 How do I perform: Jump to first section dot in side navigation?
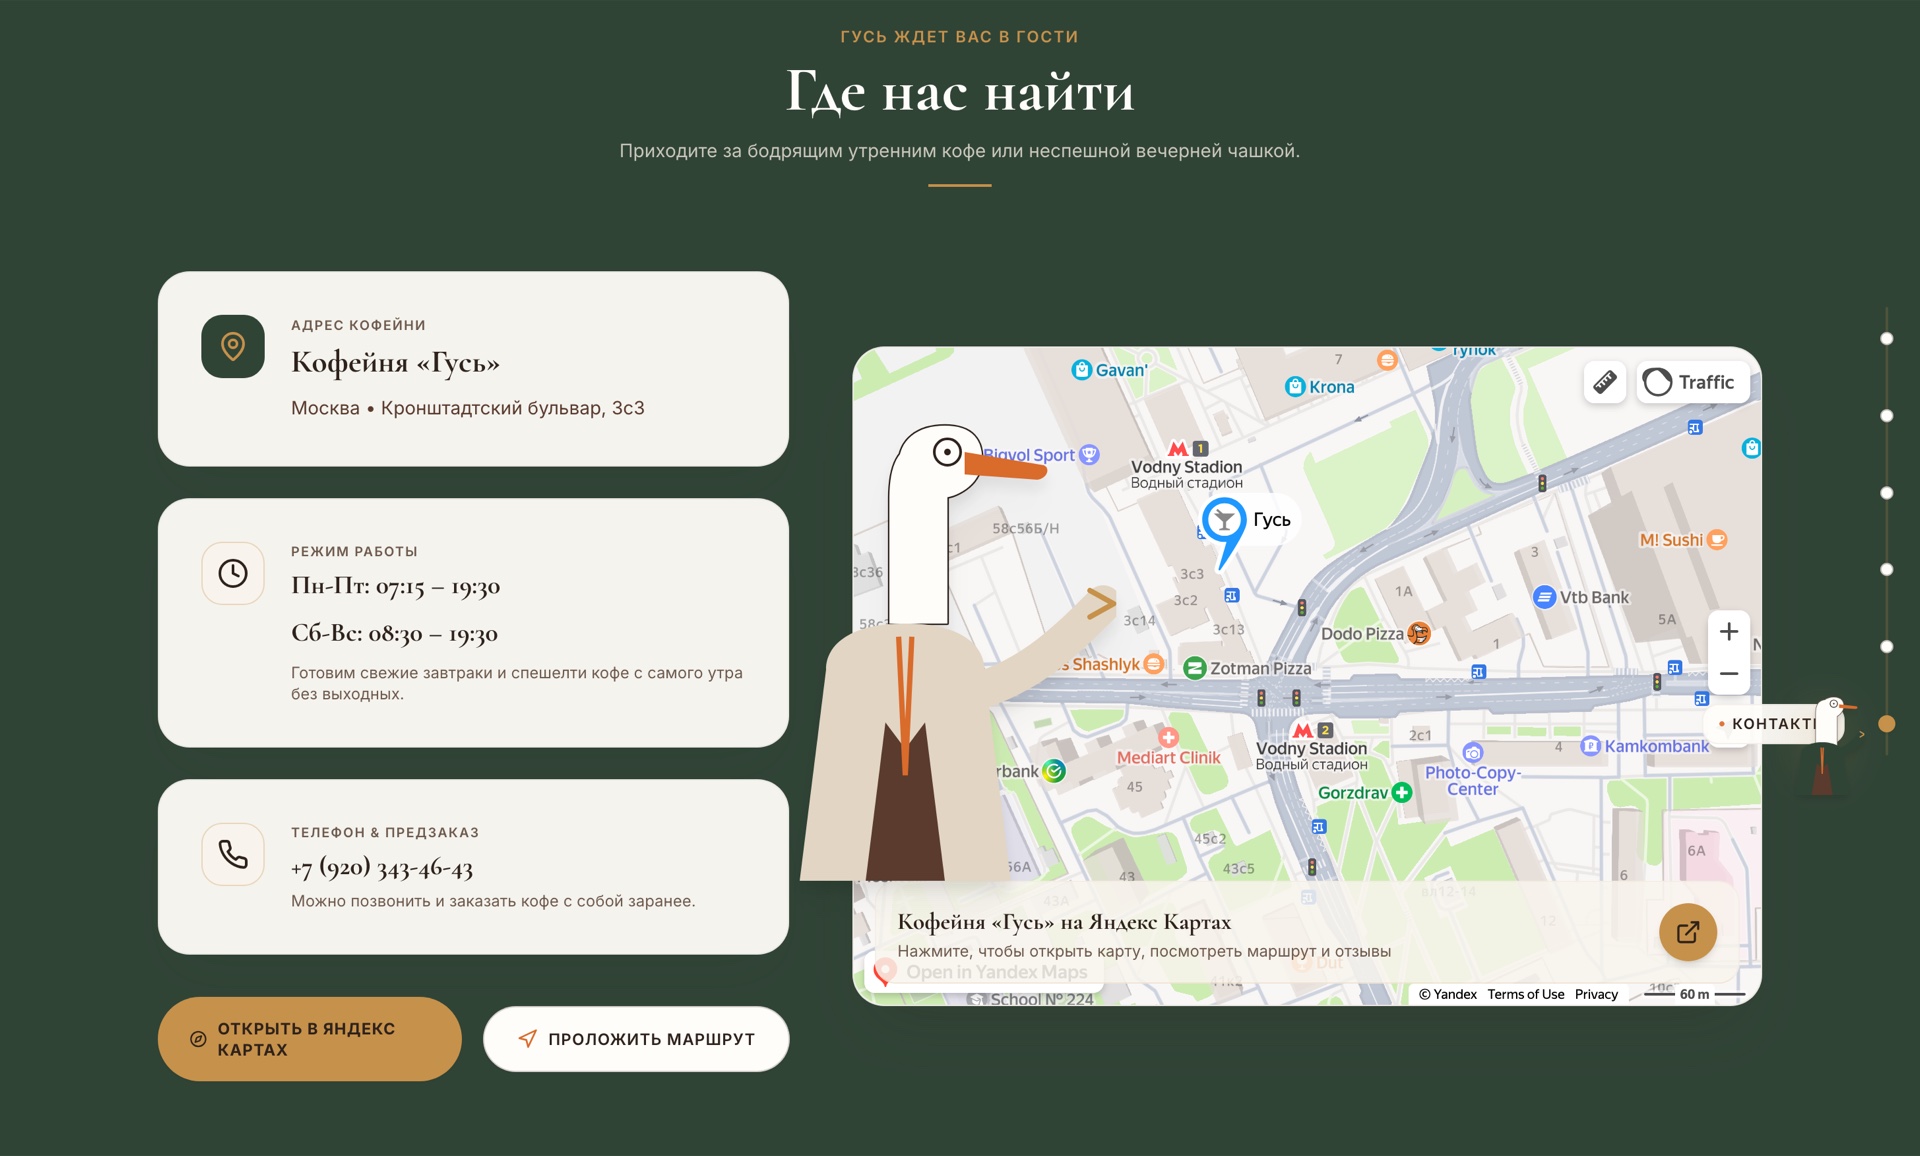1887,339
